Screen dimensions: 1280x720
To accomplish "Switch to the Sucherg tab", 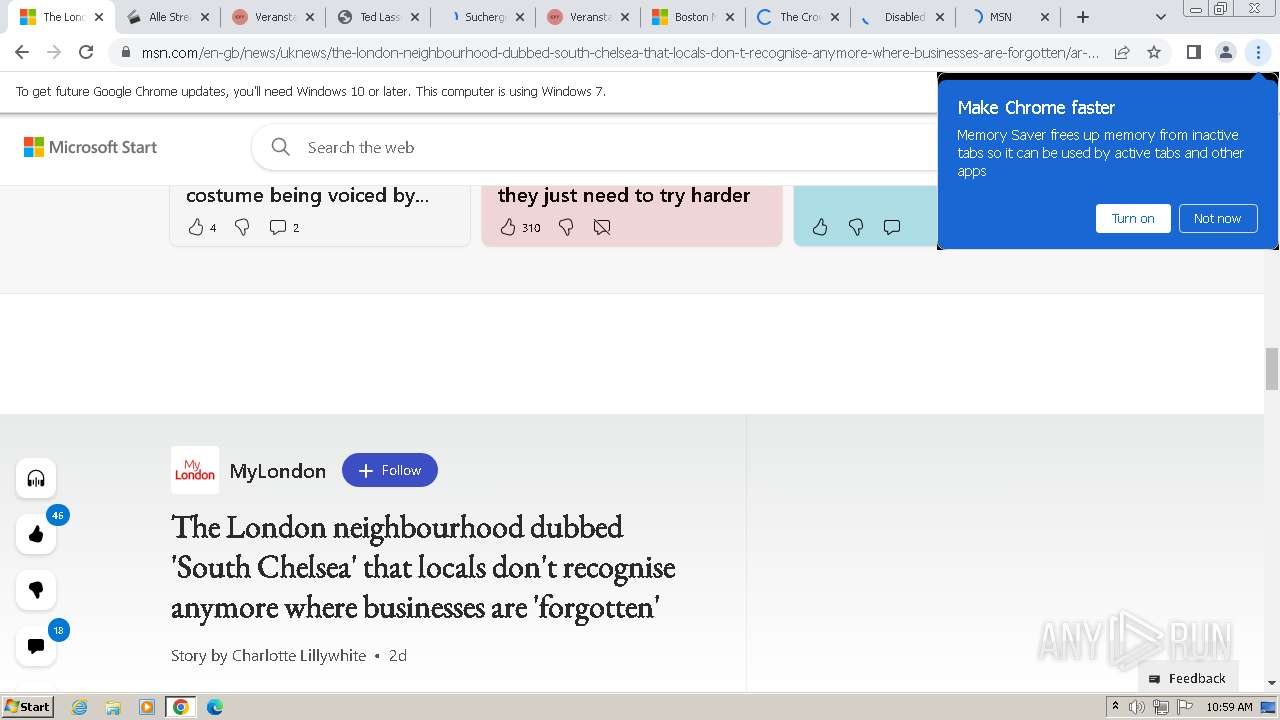I will [483, 17].
